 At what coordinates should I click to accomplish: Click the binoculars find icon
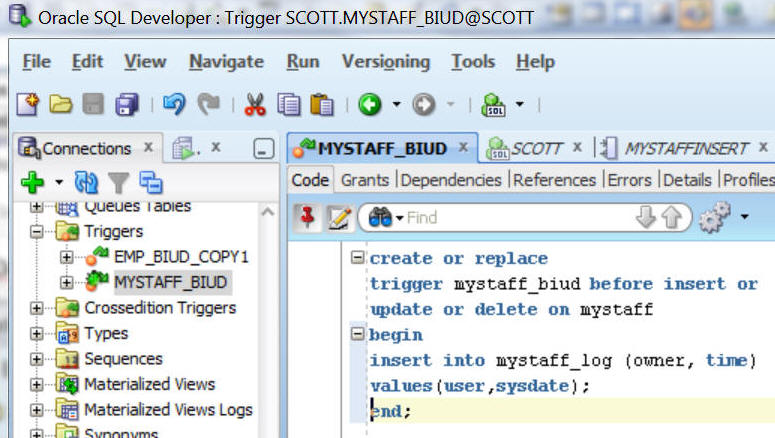pyautogui.click(x=380, y=217)
